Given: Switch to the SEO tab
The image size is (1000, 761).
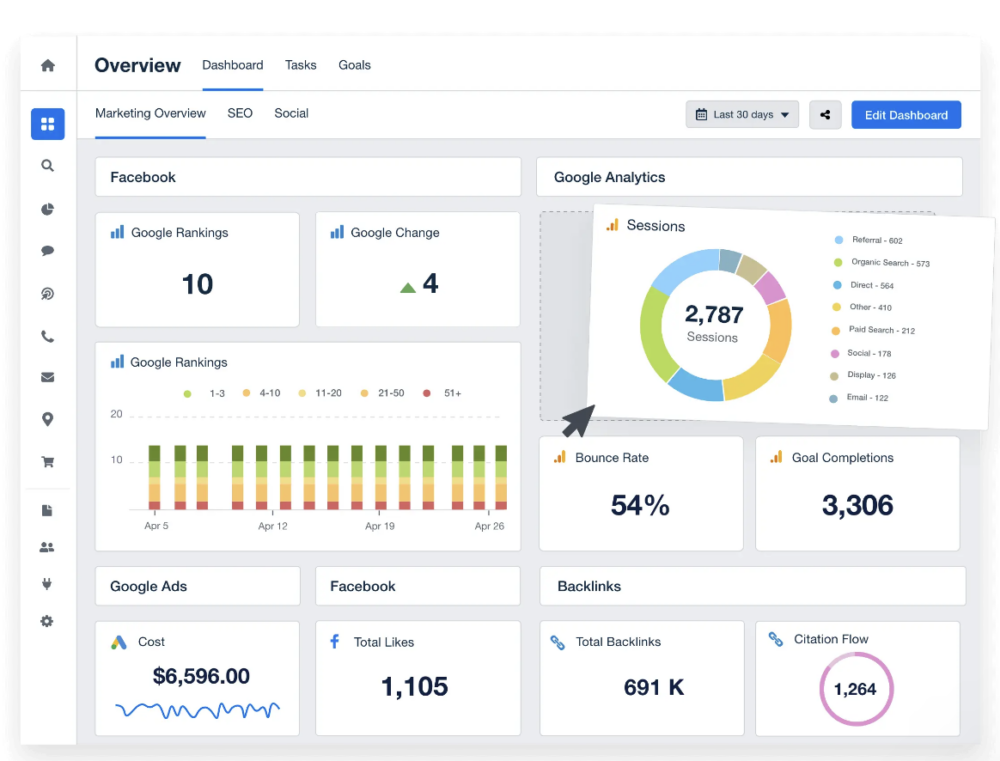Looking at the screenshot, I should tap(239, 113).
